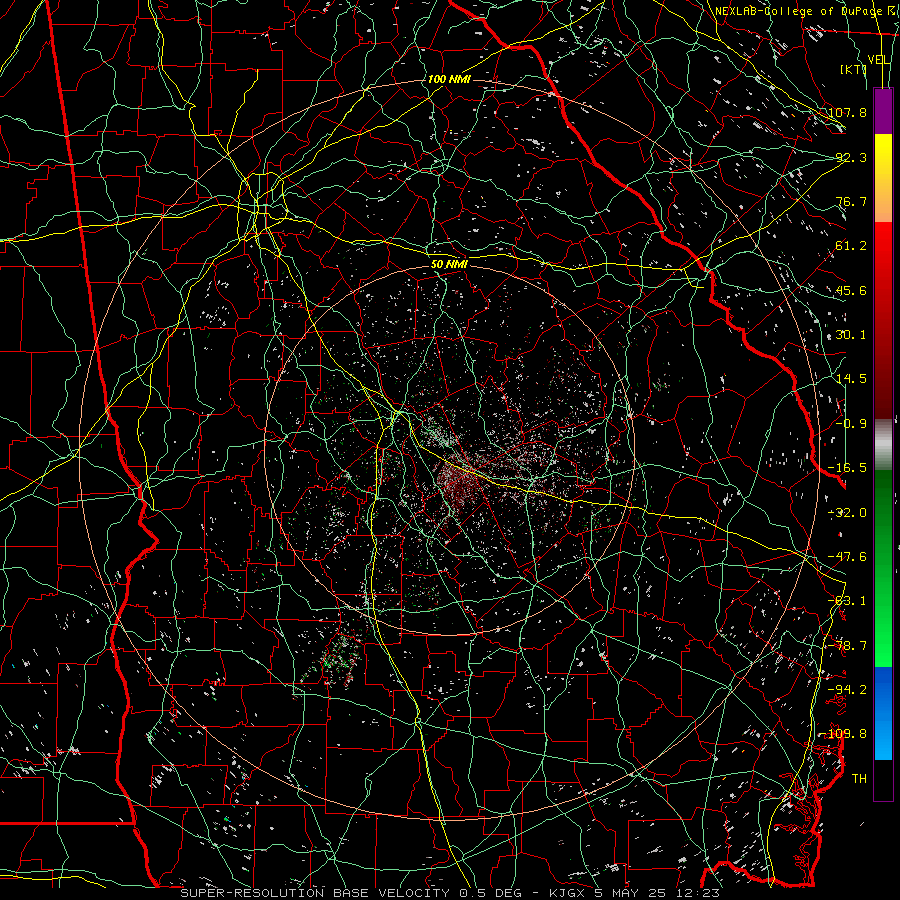Click the light blue segment of the color bar

tap(883, 740)
